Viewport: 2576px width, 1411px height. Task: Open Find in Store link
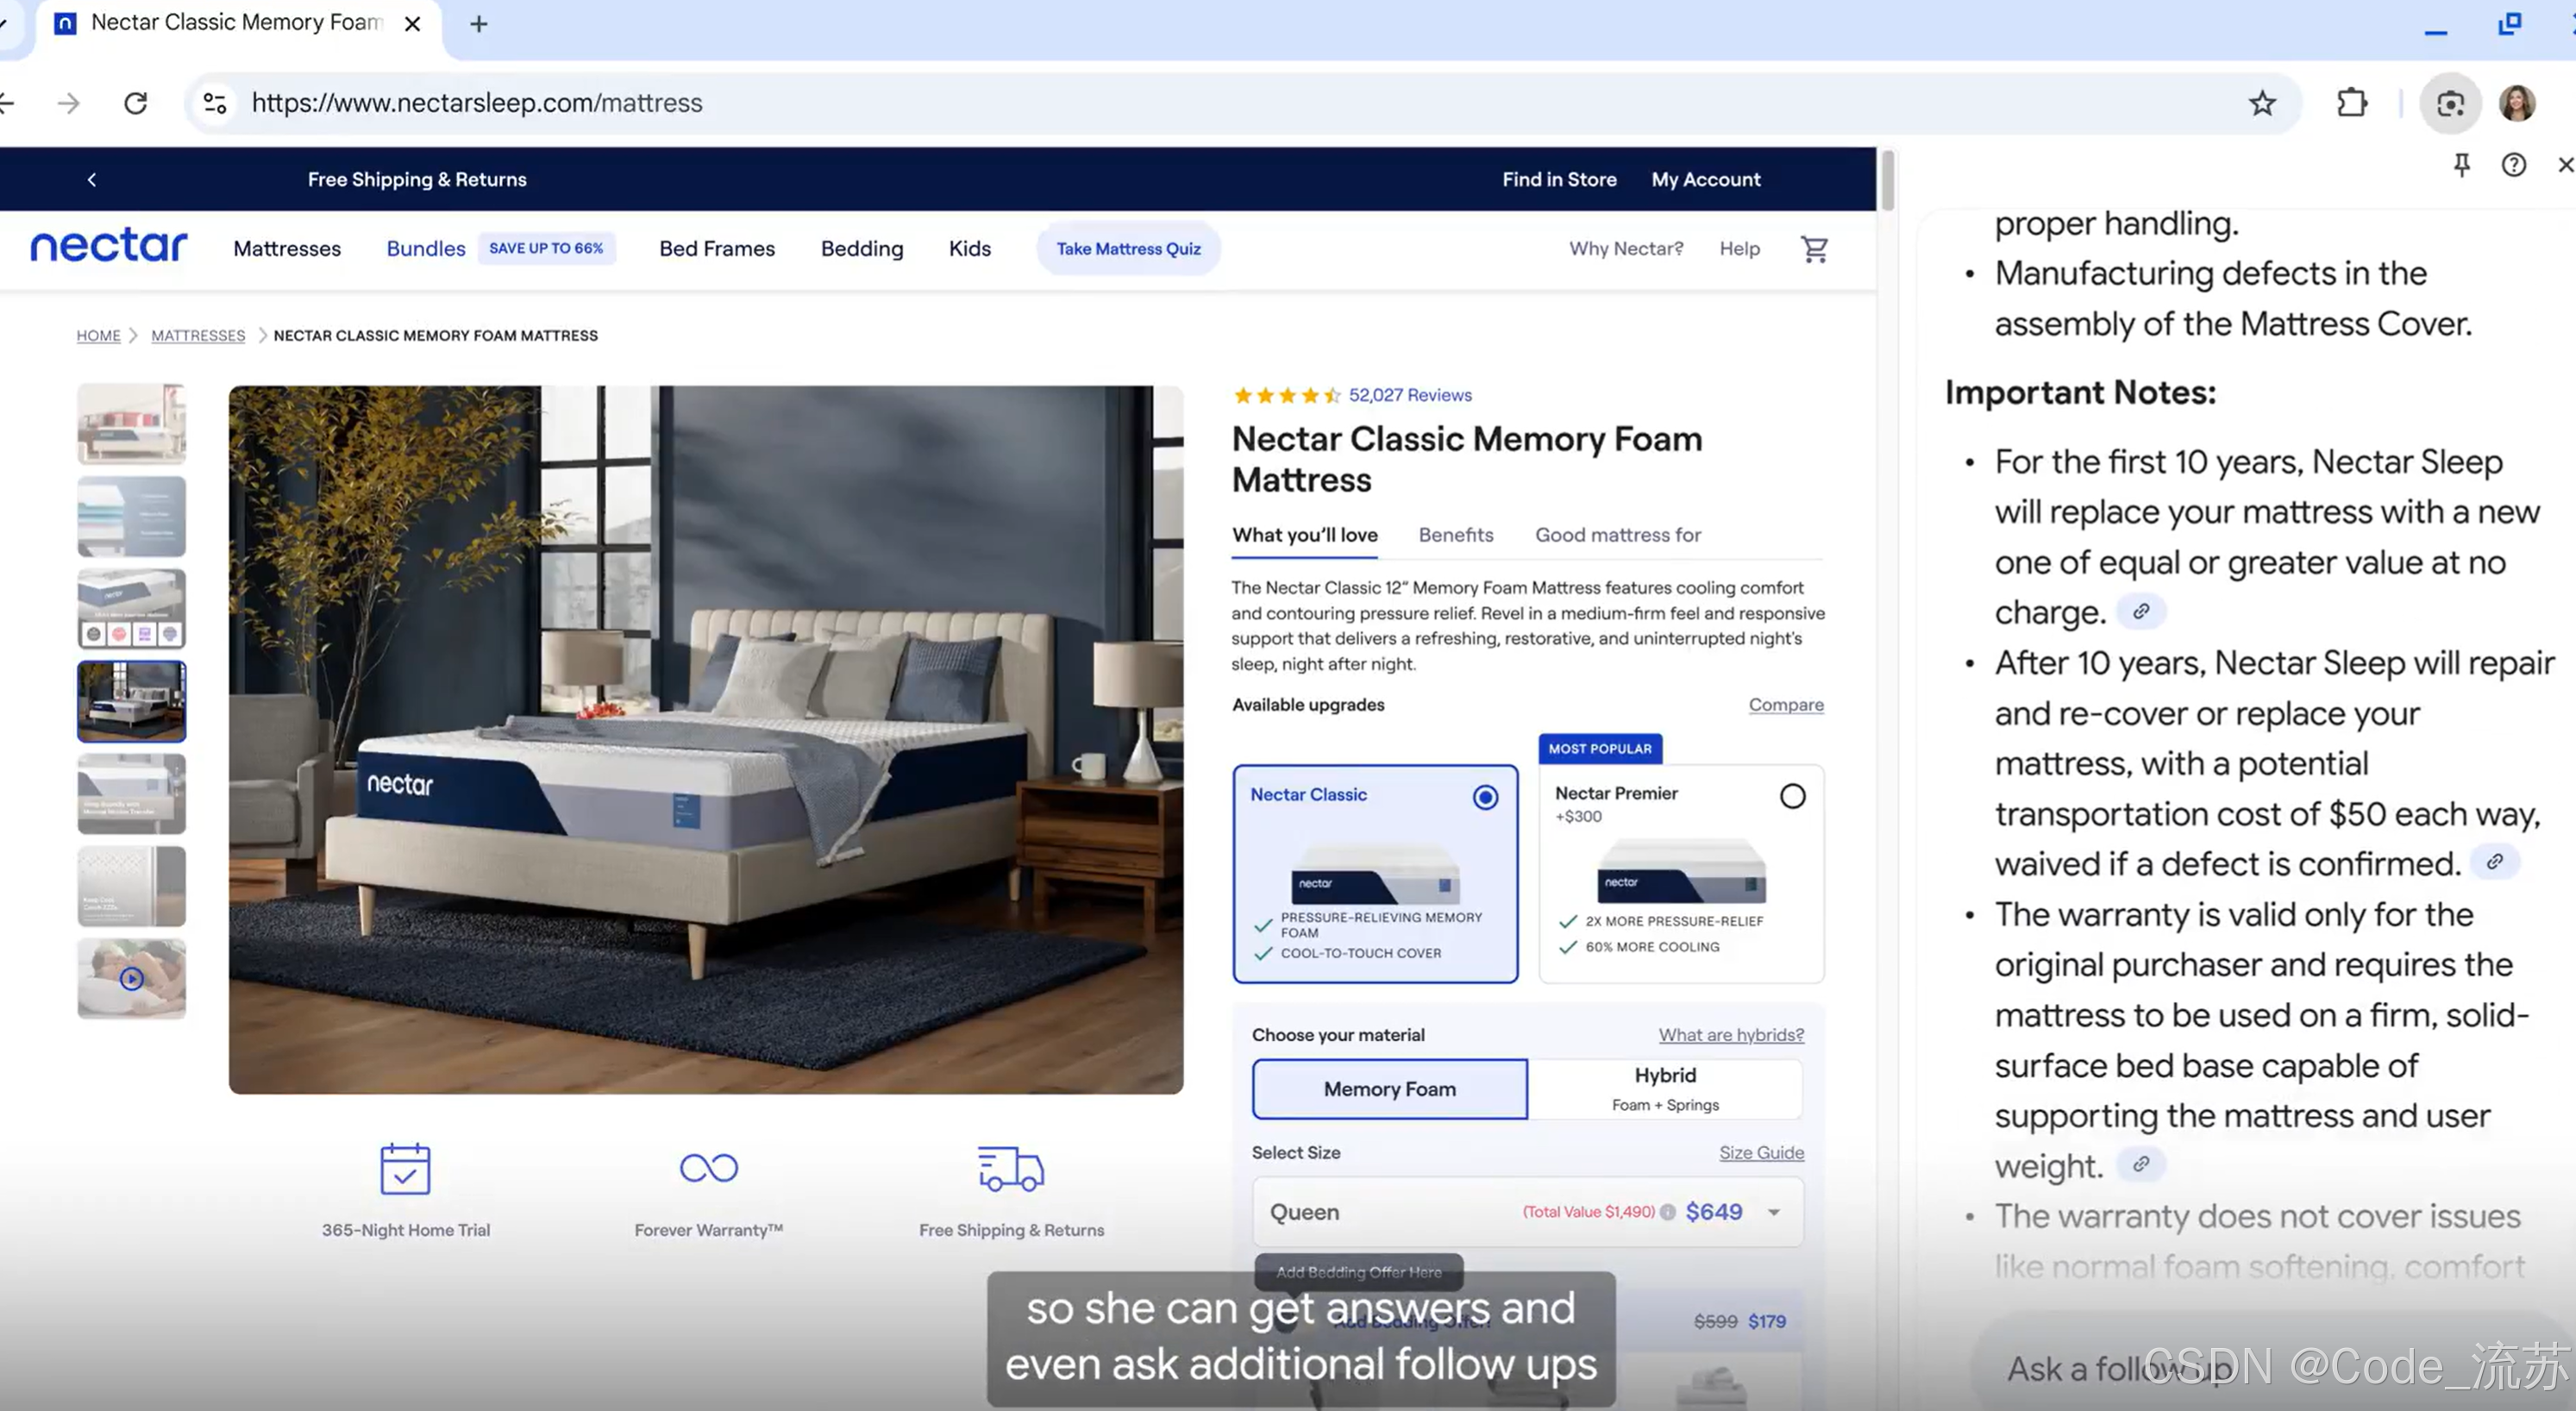click(x=1559, y=179)
